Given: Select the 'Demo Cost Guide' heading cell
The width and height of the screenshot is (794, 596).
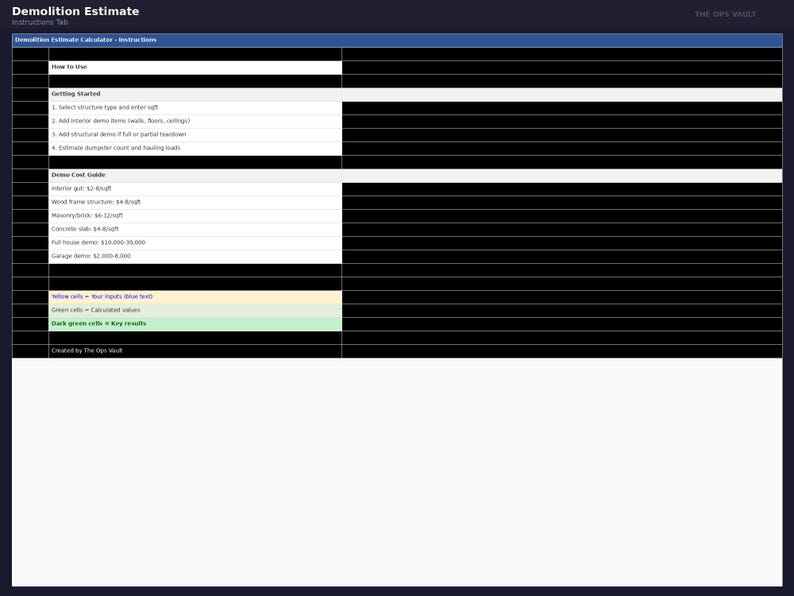Looking at the screenshot, I should [195, 175].
